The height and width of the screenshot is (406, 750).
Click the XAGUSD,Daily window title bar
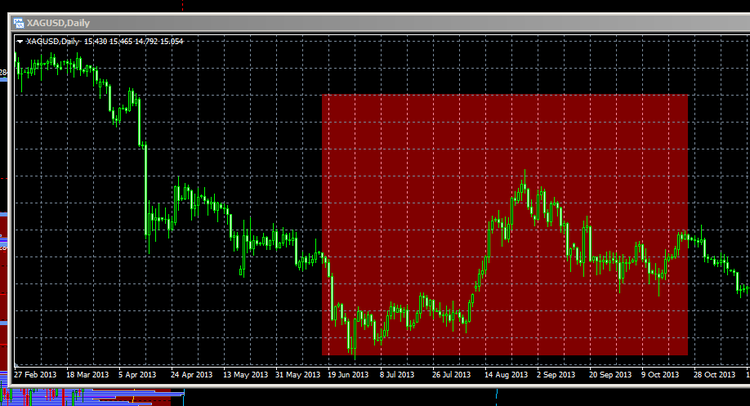tap(380, 23)
